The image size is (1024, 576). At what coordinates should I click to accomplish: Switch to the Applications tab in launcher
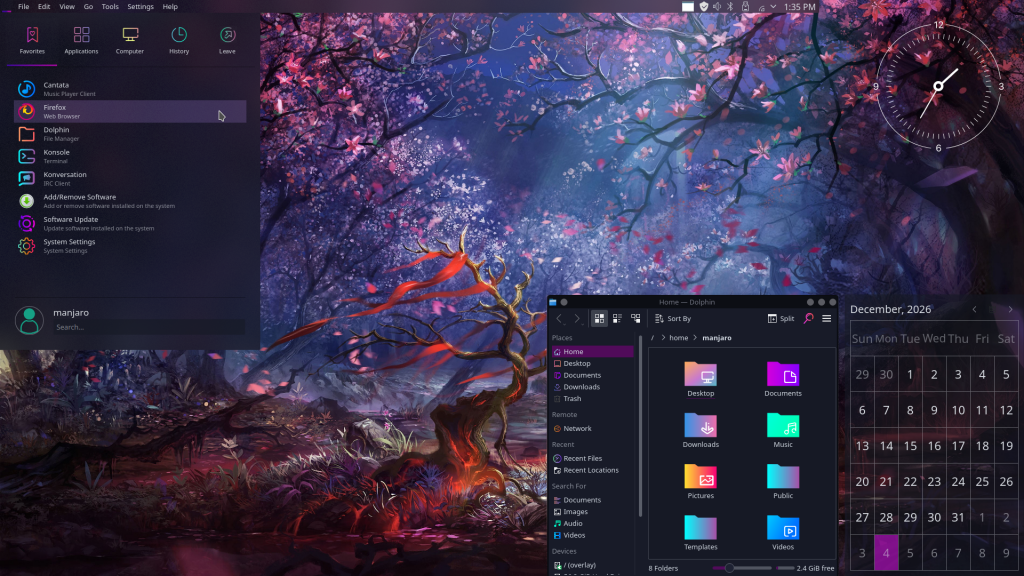pos(81,40)
